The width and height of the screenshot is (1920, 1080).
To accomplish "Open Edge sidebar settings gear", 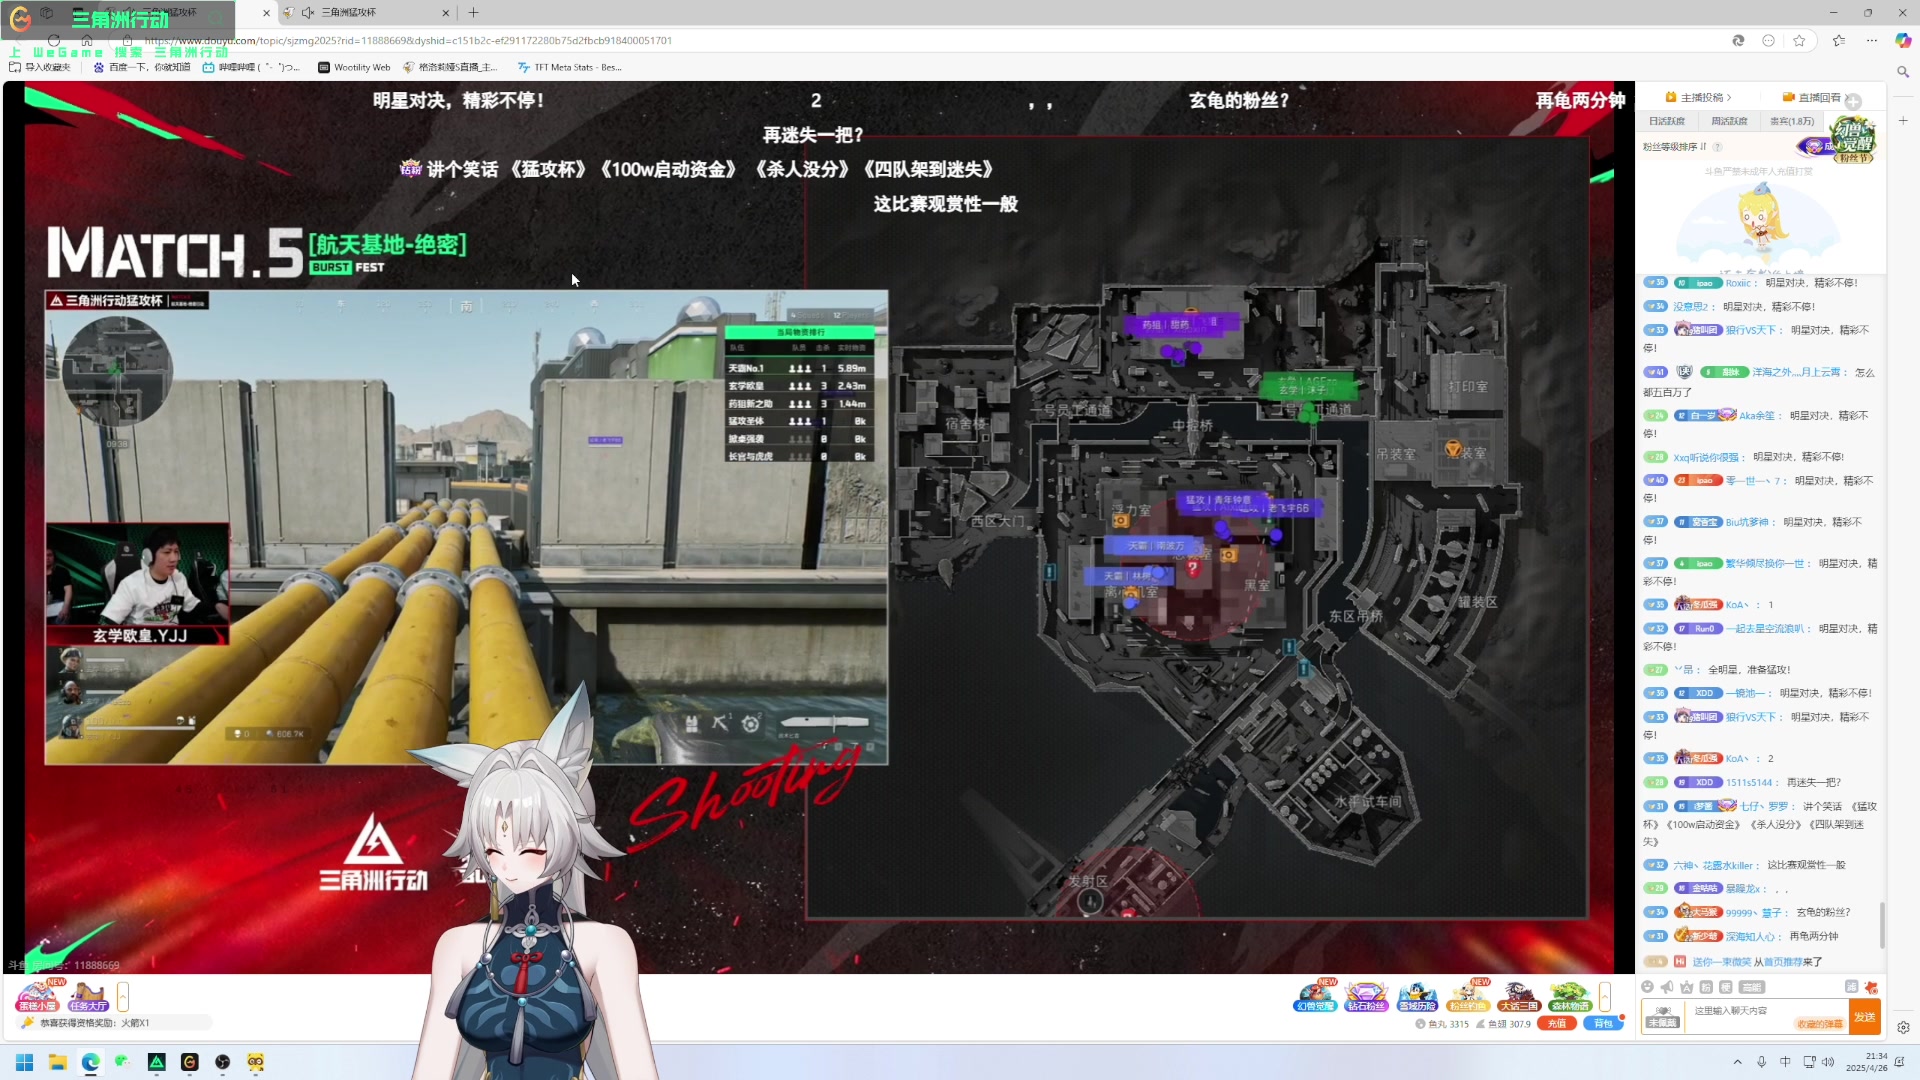I will (1903, 1028).
